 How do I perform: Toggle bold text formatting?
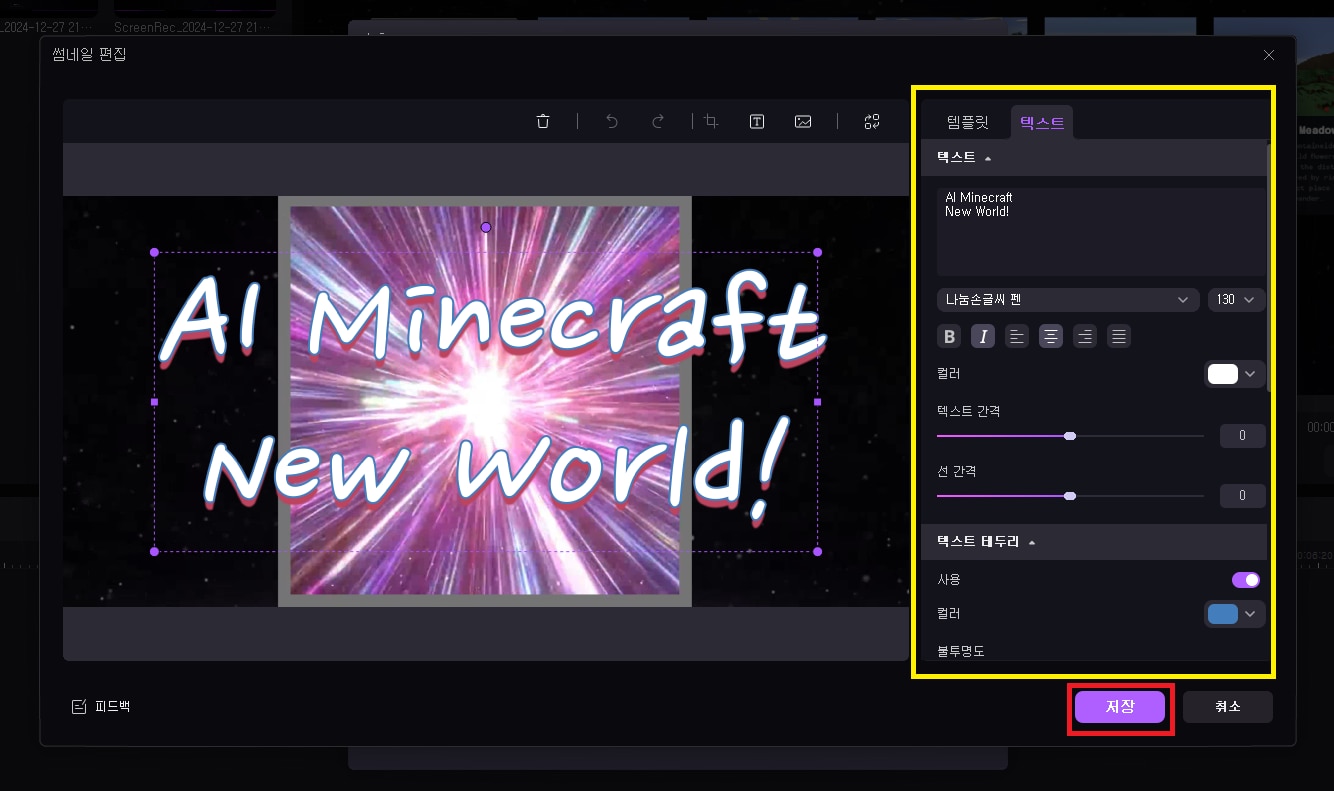click(x=949, y=337)
